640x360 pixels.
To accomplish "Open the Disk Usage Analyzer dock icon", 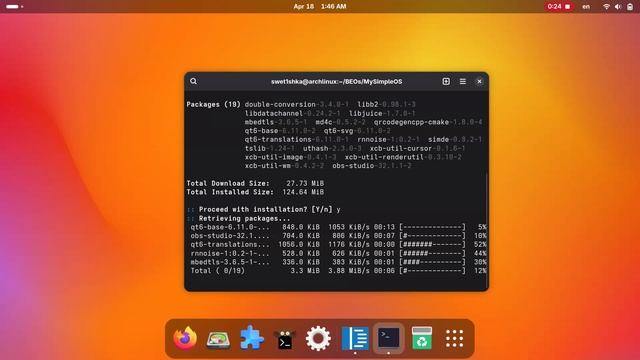I will [x=218, y=338].
